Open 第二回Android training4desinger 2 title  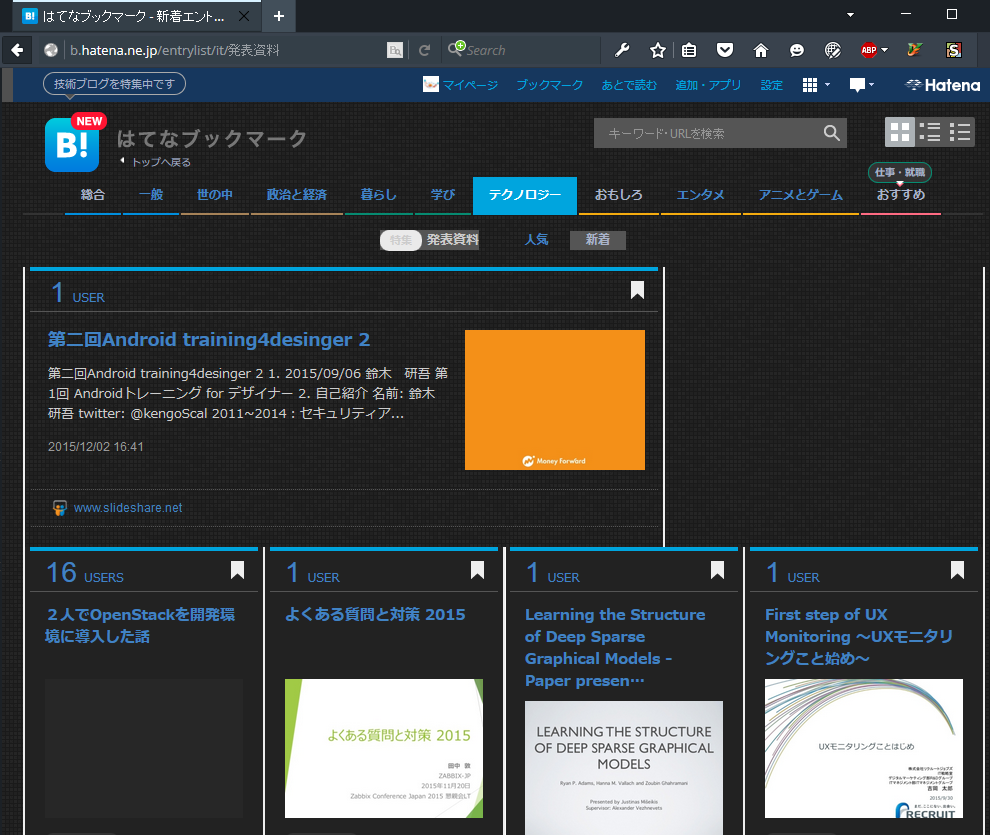coord(209,340)
